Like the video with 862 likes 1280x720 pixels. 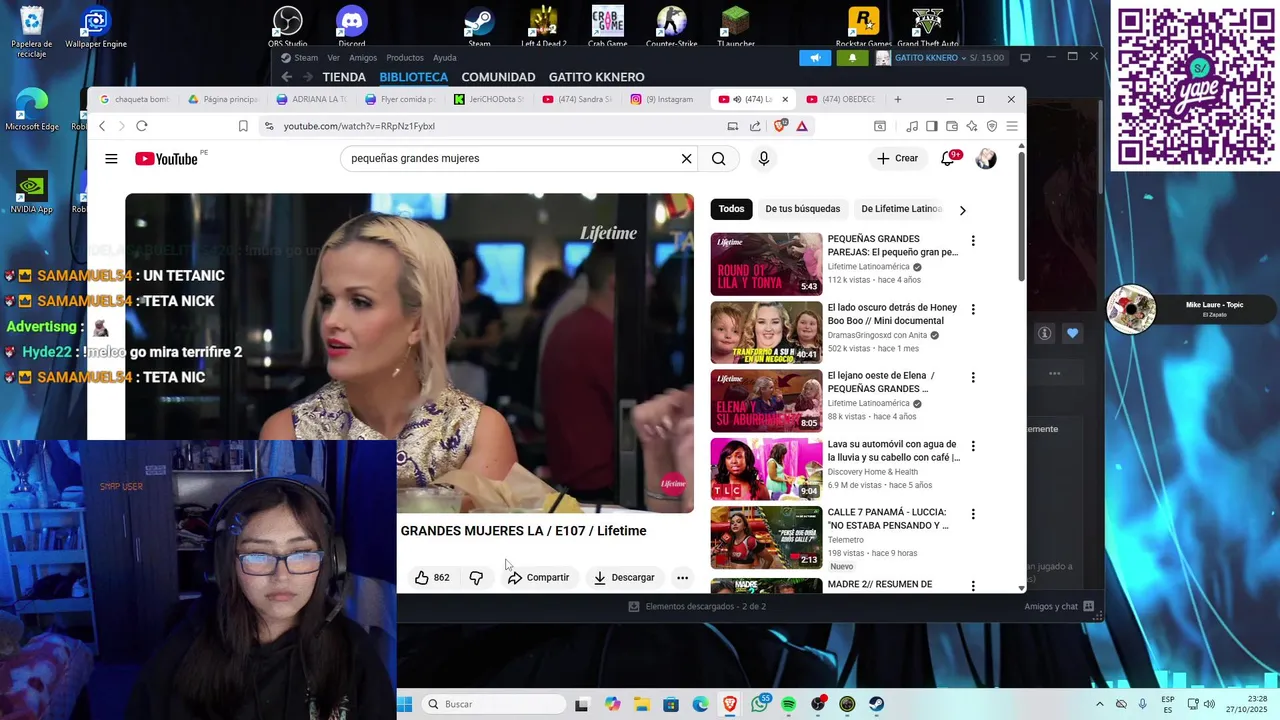(x=432, y=577)
